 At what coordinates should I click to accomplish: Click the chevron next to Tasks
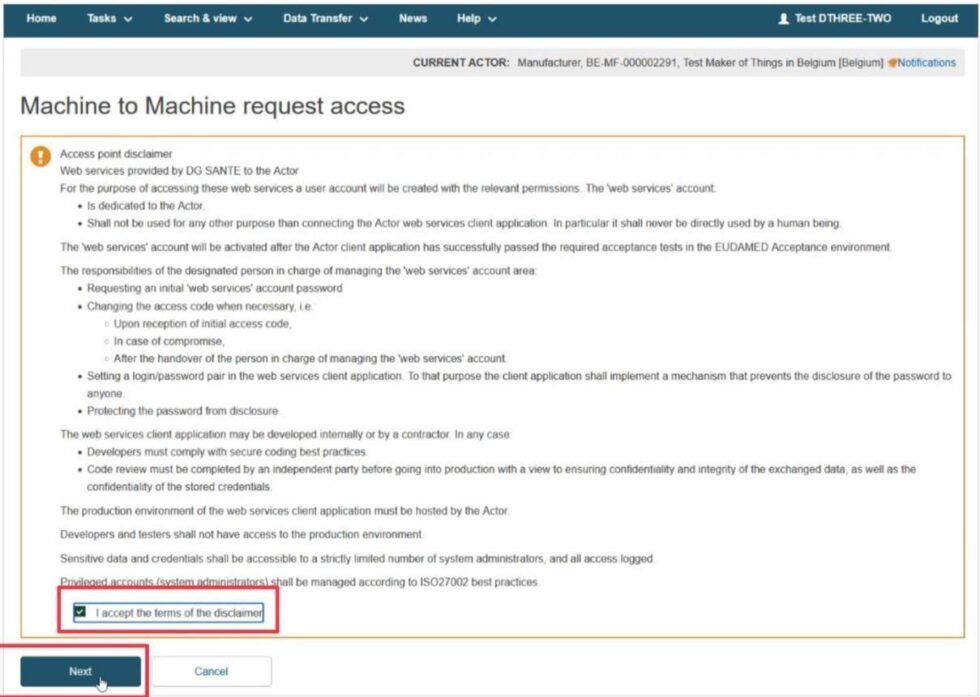[128, 19]
